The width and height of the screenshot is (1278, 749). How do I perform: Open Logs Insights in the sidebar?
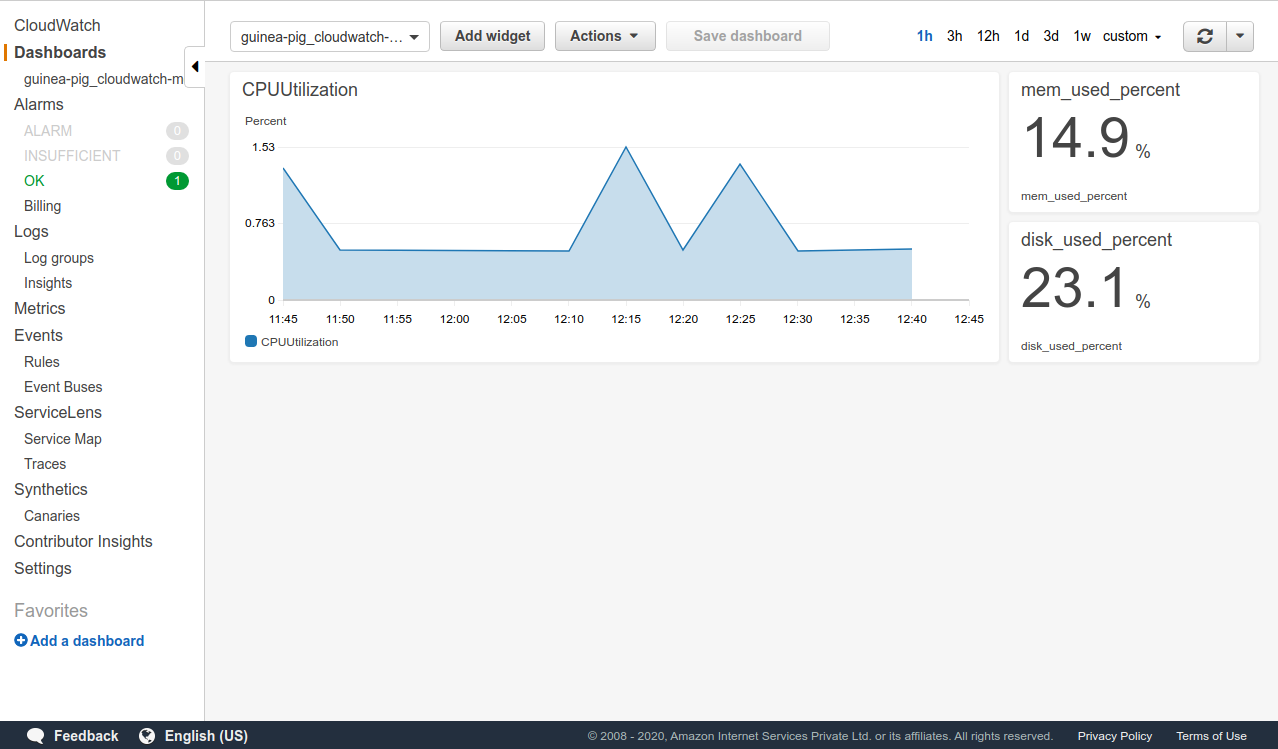click(48, 283)
